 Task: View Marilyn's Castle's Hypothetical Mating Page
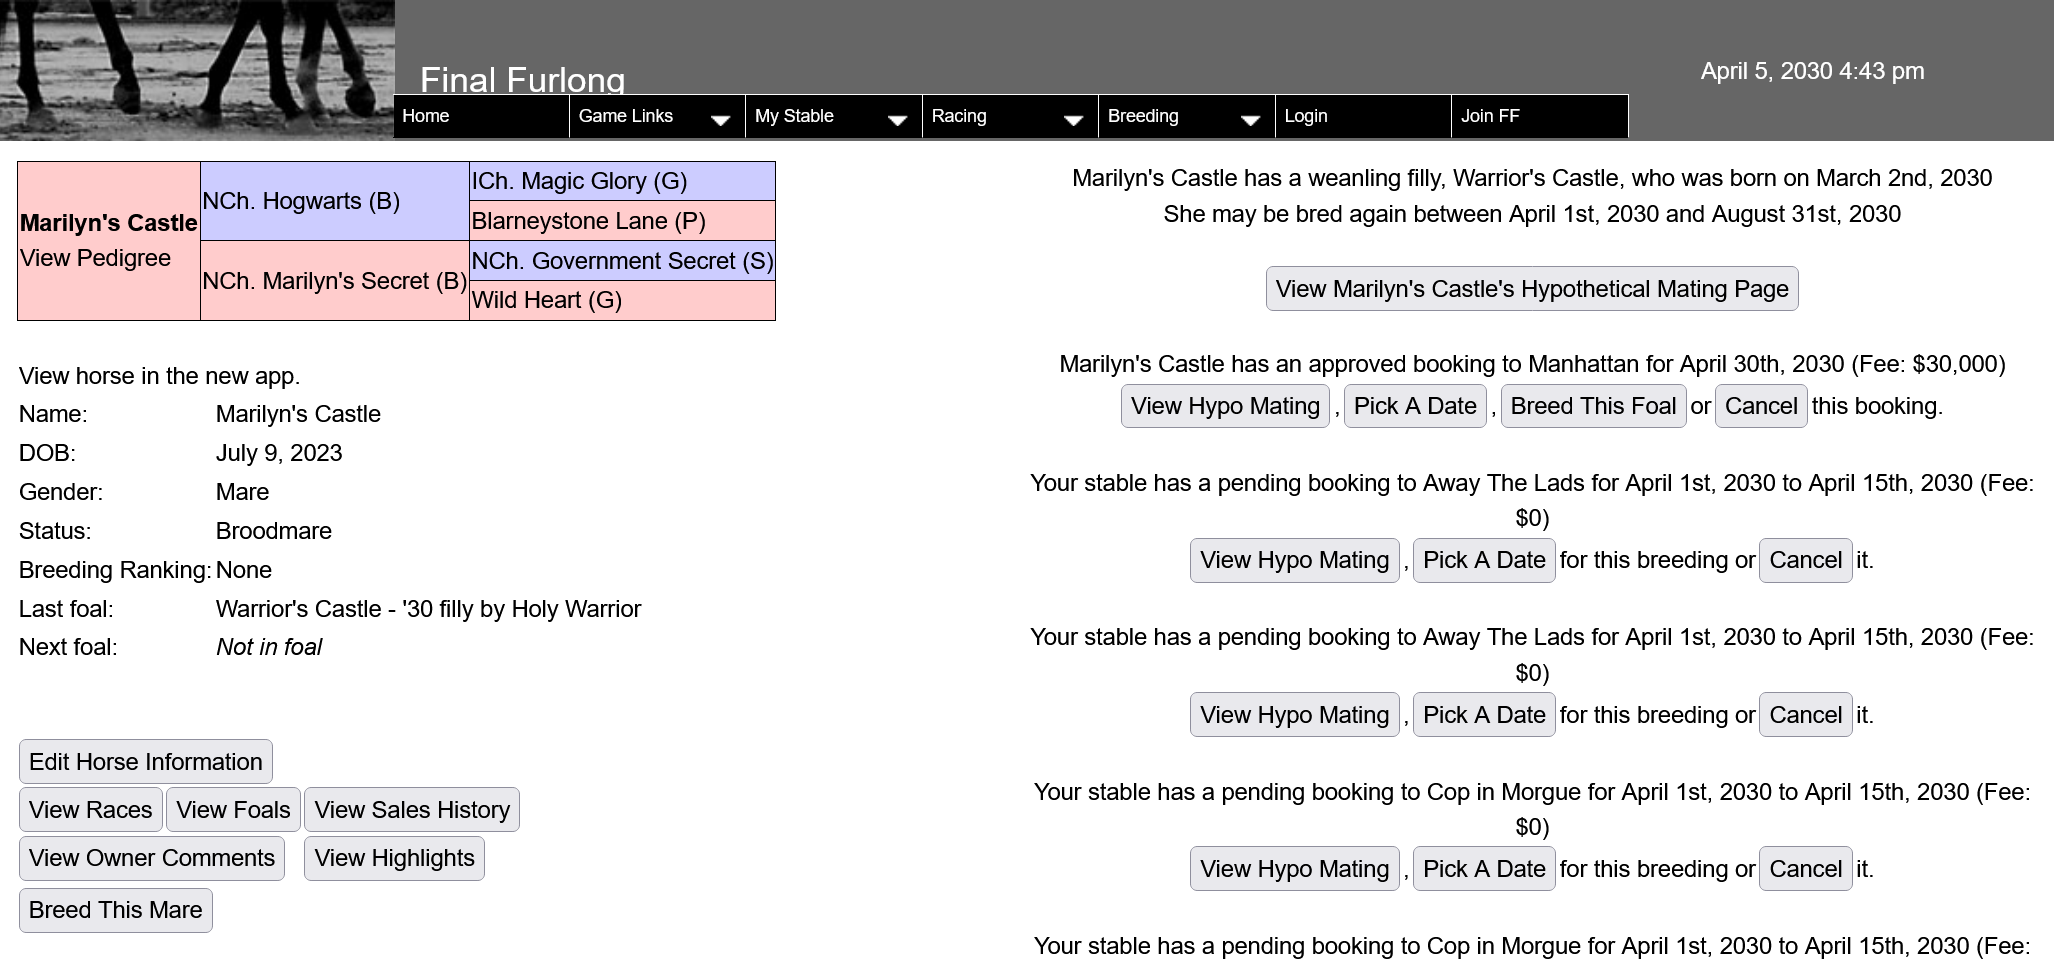coord(1531,289)
